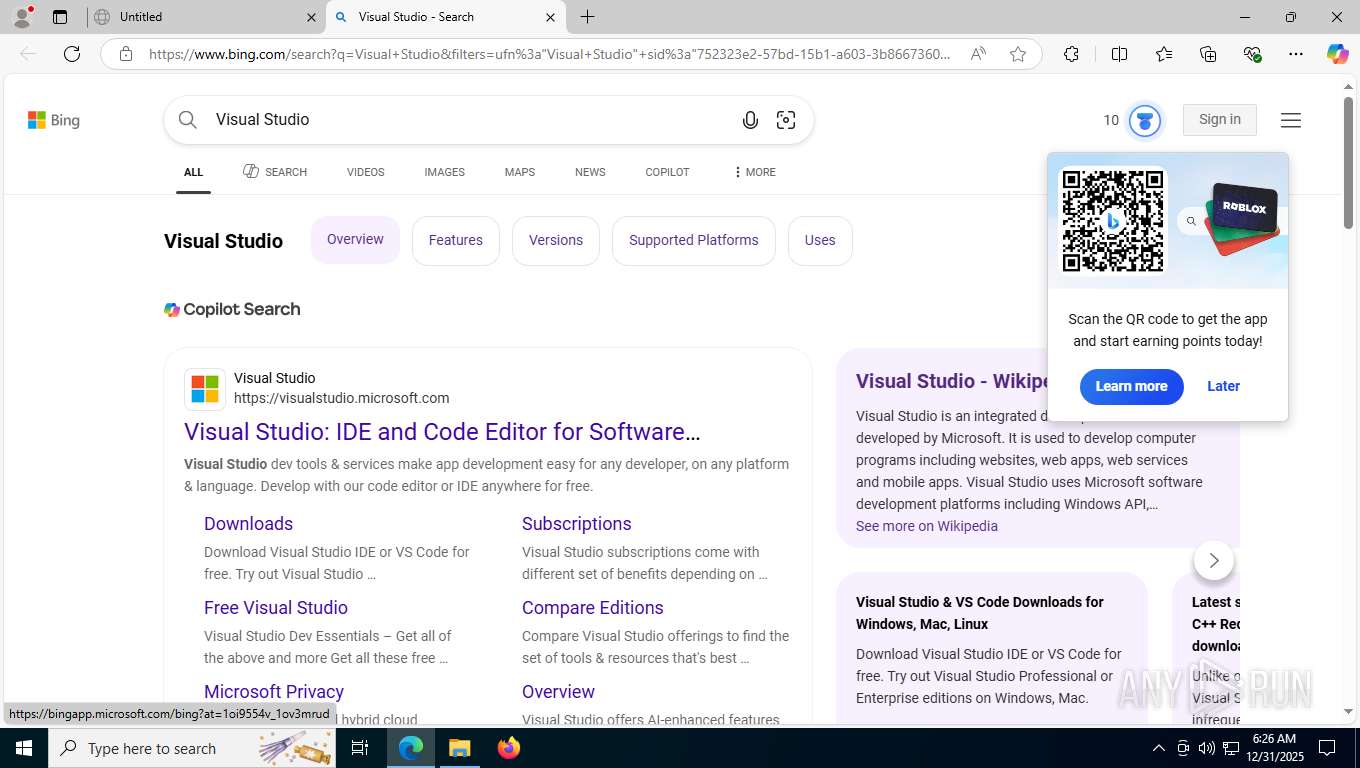This screenshot has width=1360, height=768.
Task: Open the Overview sublink under Compare Editions
Action: pos(558,692)
